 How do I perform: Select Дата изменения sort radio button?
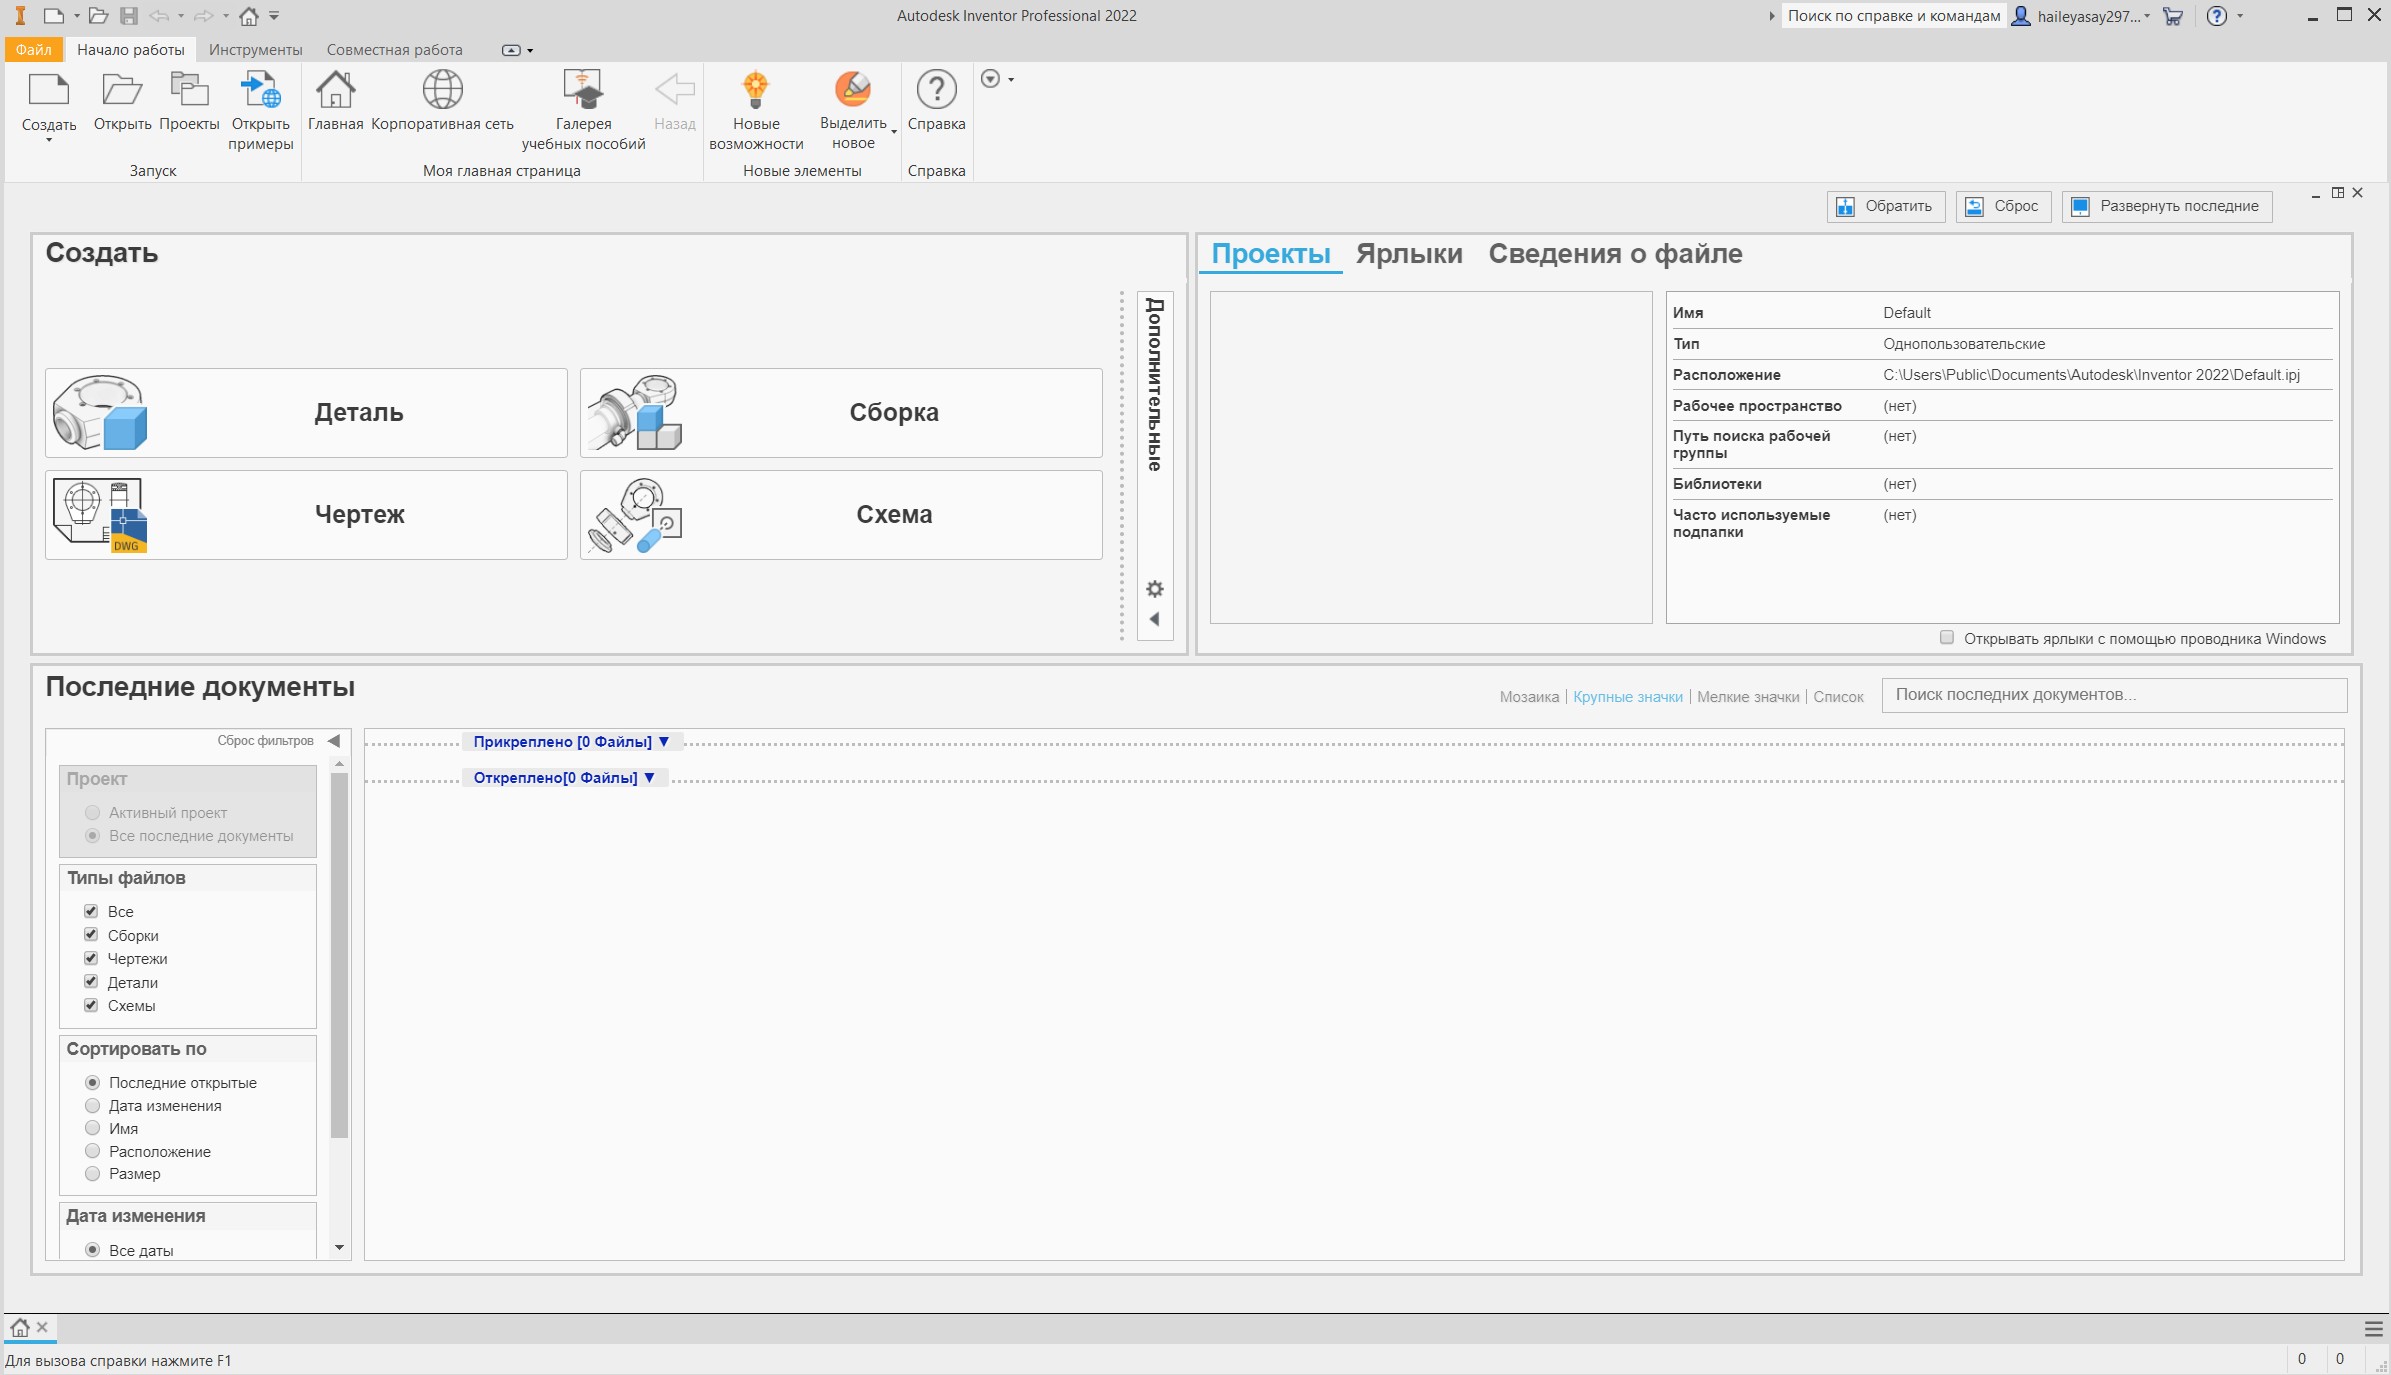(x=93, y=1105)
